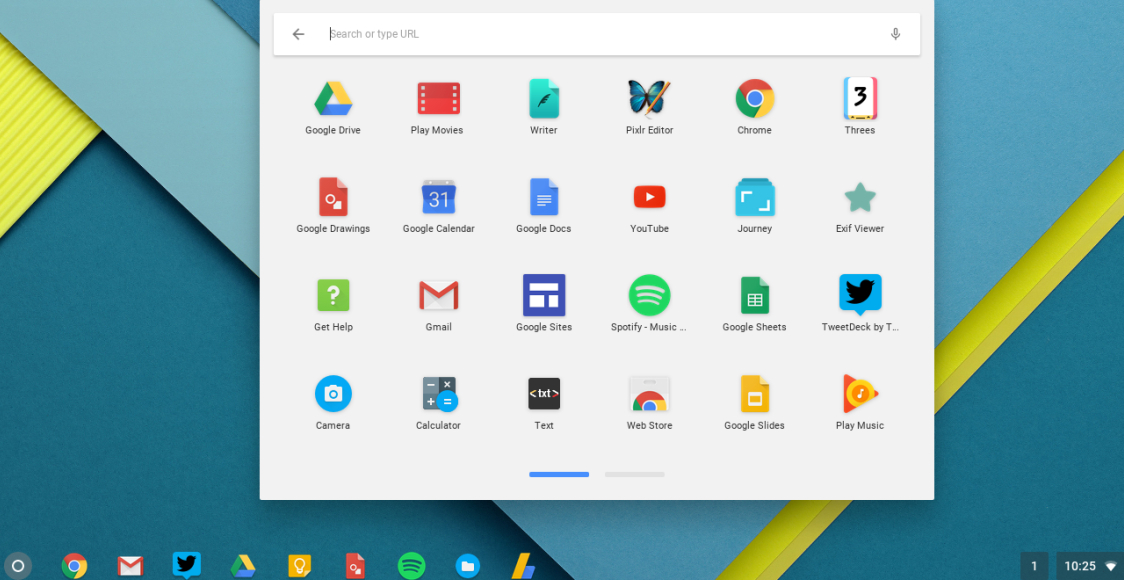The image size is (1124, 580).
Task: Activate voice search microphone
Action: tap(895, 34)
